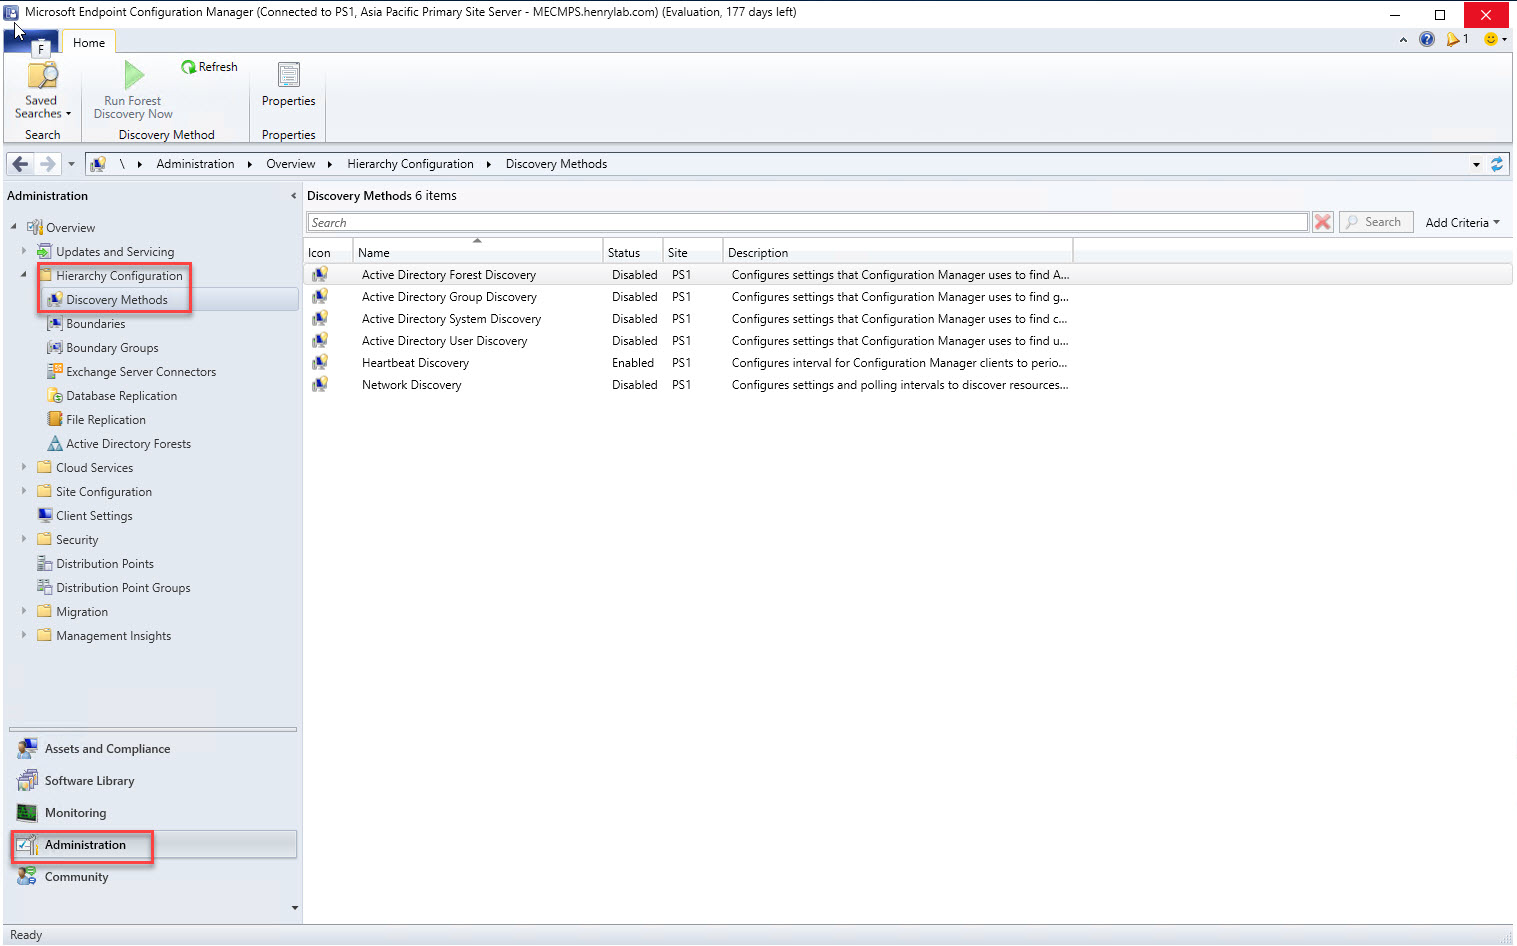Click the Saved Searches icon in ribbon
Viewport: 1517px width, 946px height.
click(x=41, y=77)
